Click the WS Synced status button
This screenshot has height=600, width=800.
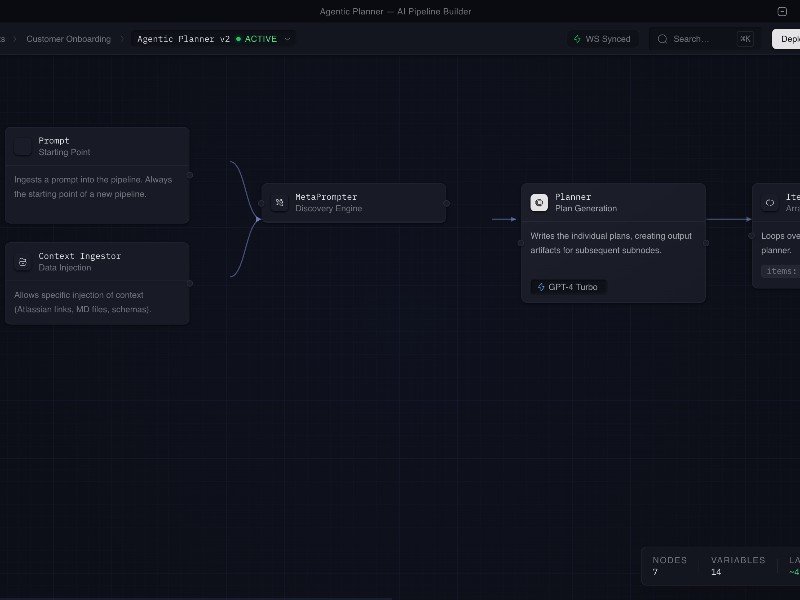(602, 39)
